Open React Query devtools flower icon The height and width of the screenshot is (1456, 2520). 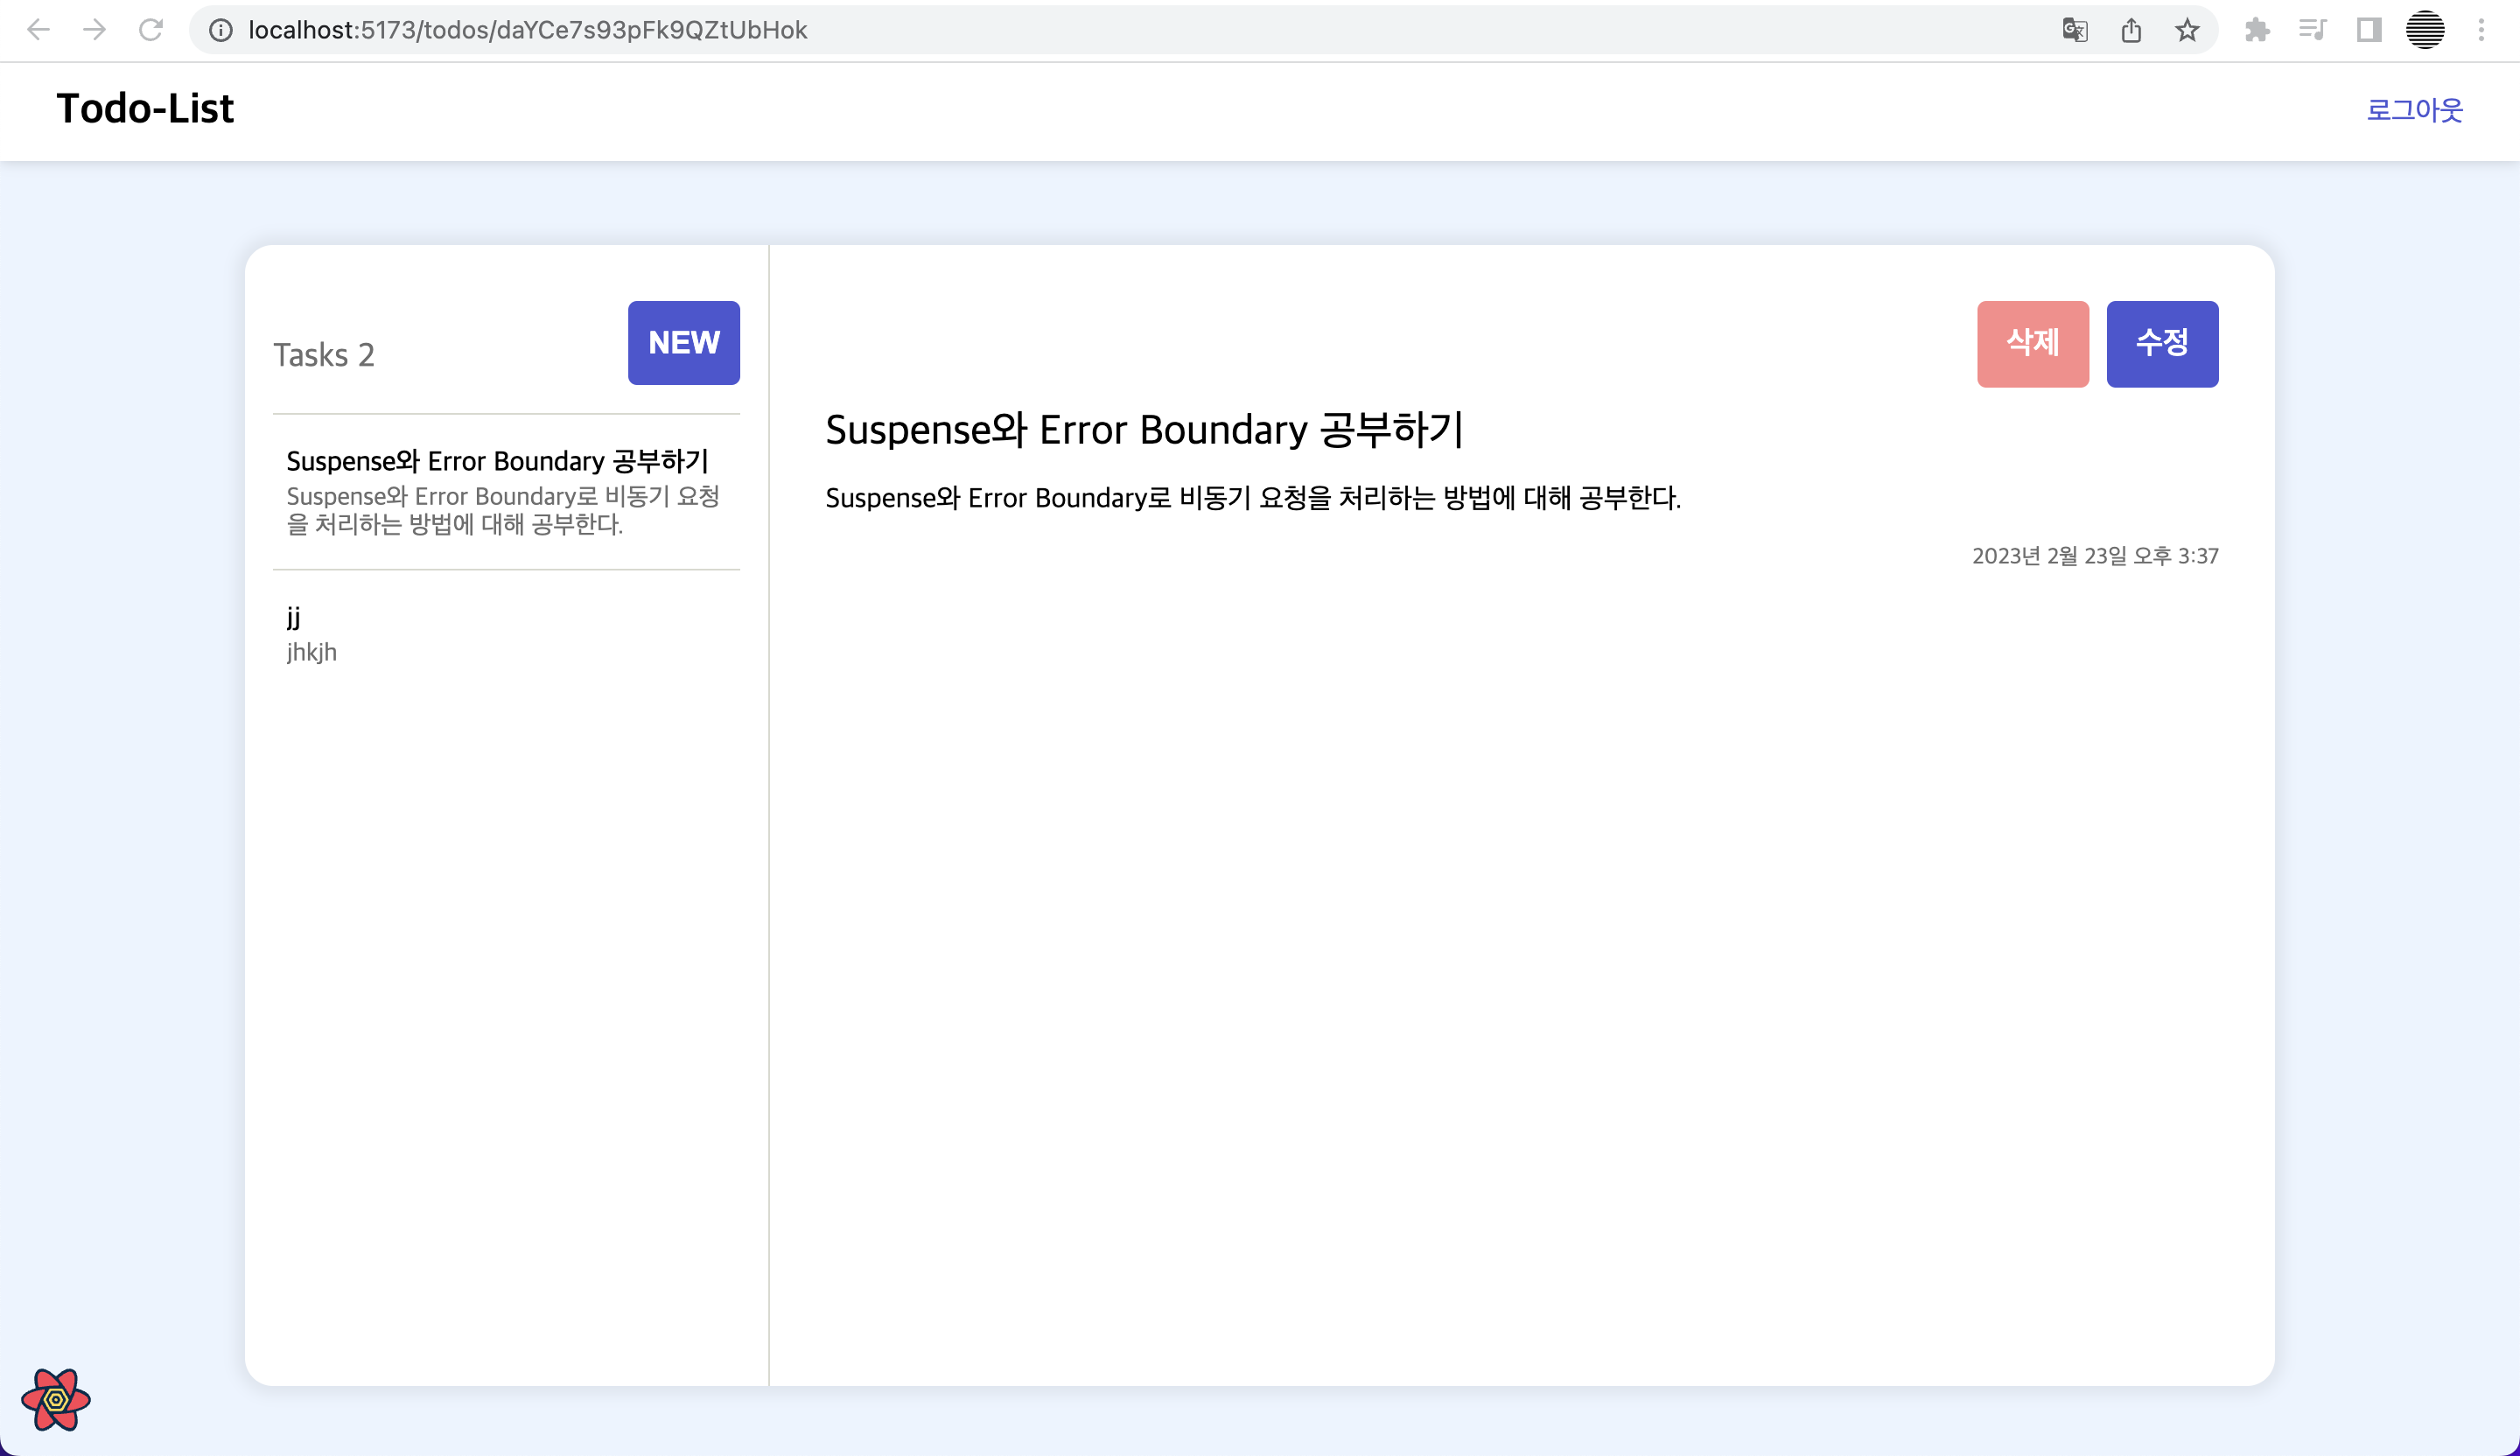(56, 1399)
